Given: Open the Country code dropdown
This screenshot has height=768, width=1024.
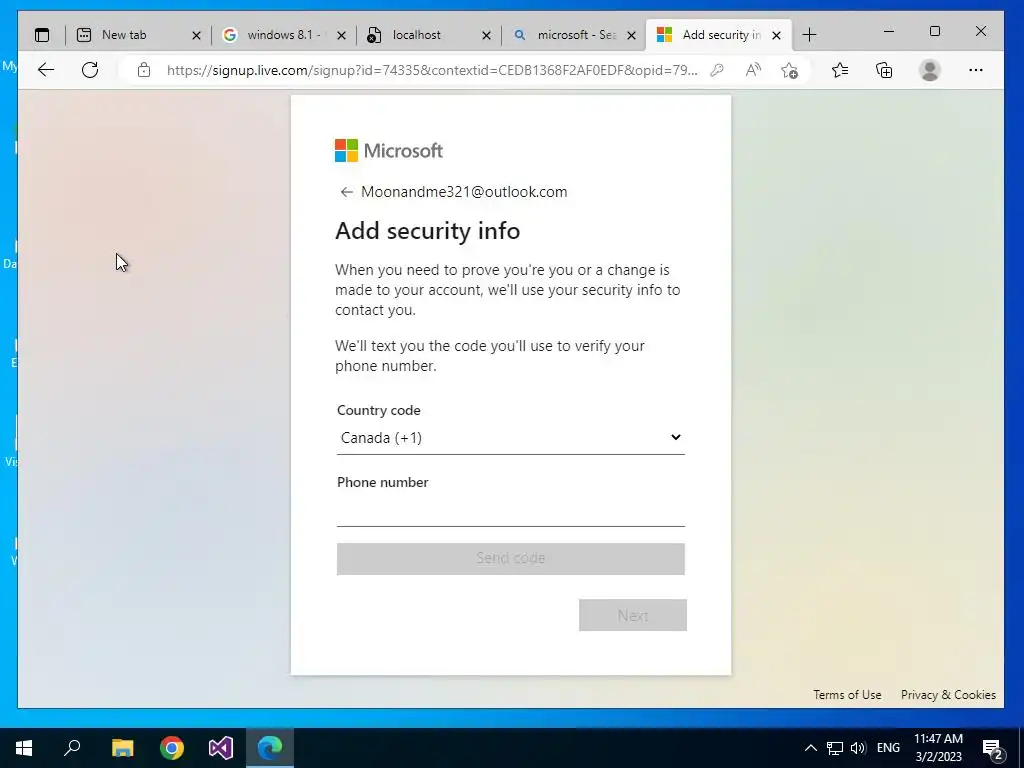Looking at the screenshot, I should 511,438.
